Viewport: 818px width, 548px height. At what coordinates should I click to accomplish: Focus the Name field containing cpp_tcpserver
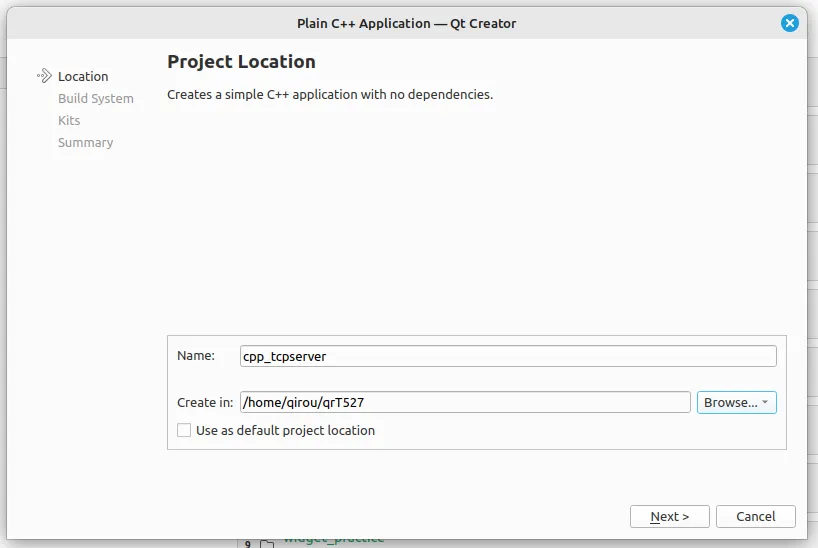tap(508, 356)
